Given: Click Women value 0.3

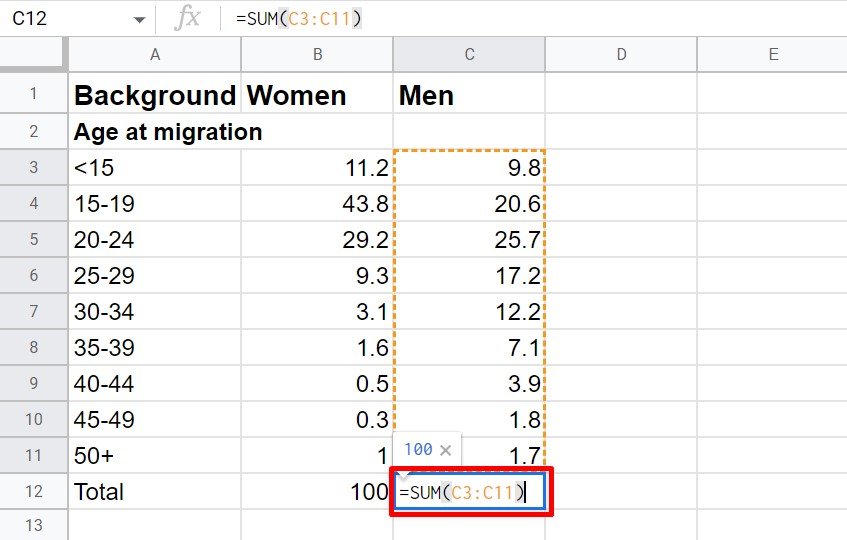Looking at the screenshot, I should click(x=317, y=419).
